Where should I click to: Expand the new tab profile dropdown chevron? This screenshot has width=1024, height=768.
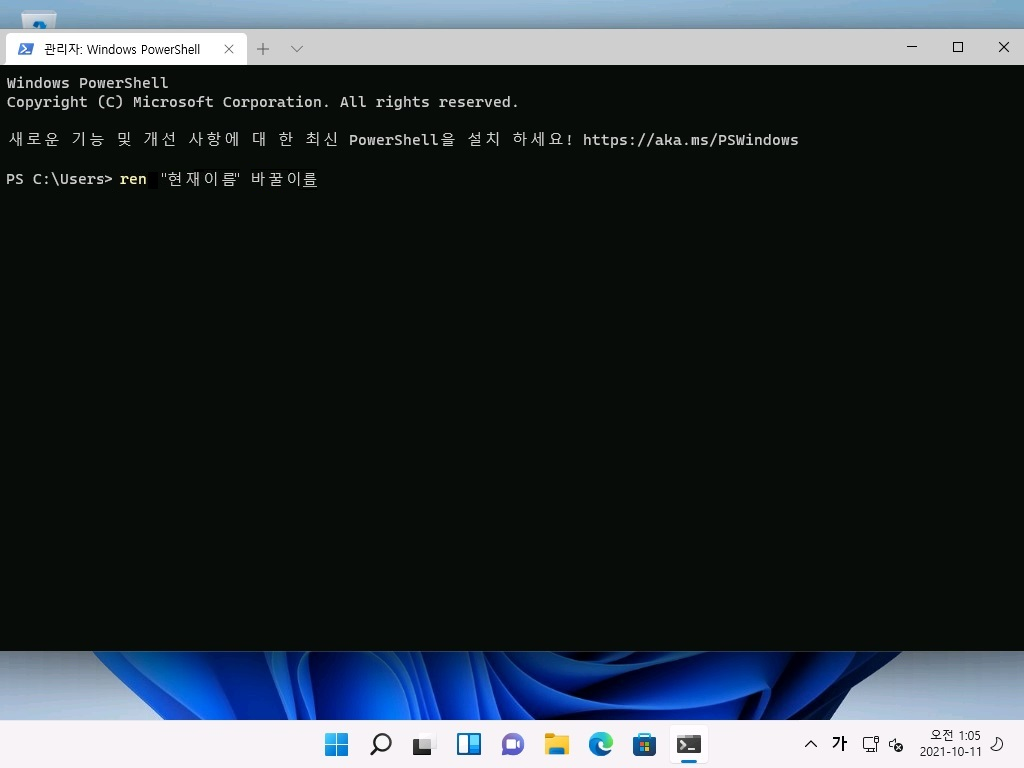[296, 49]
